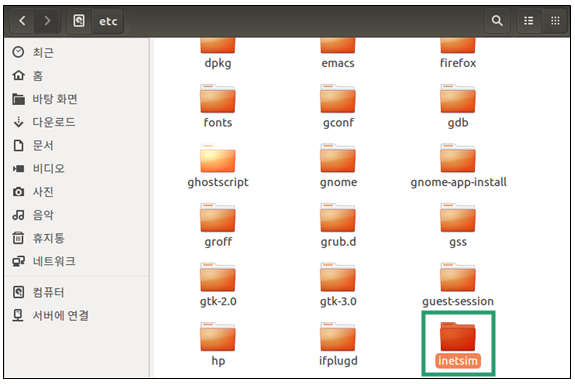Open 비디오 (Videos) in sidebar
This screenshot has height=384, width=575.
point(77,168)
